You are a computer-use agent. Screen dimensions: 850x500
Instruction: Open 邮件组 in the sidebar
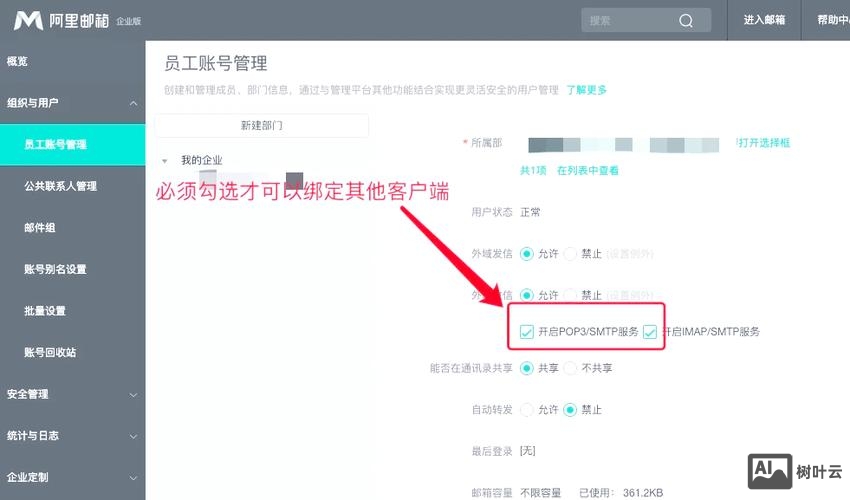[x=40, y=228]
